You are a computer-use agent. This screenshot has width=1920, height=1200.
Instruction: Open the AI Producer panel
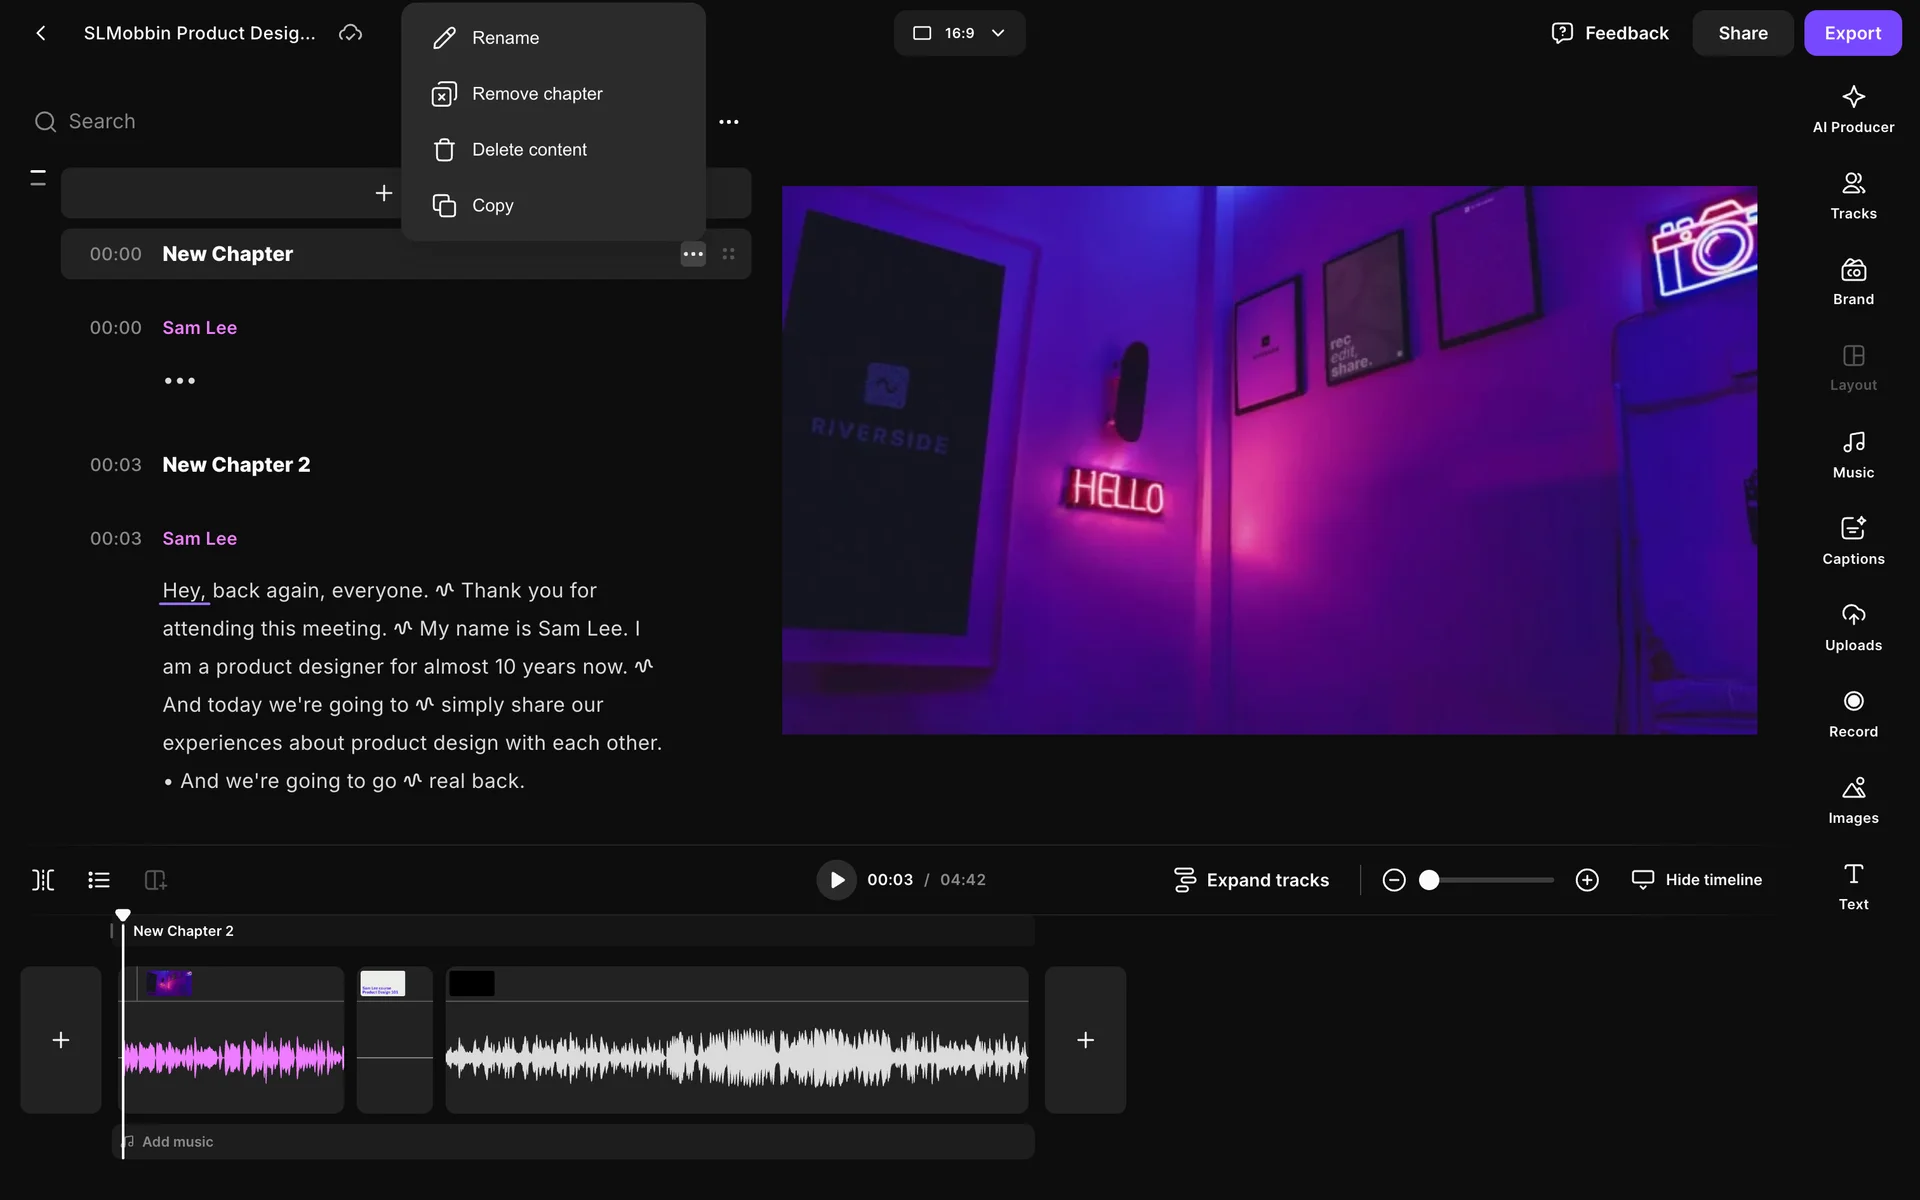tap(1852, 109)
